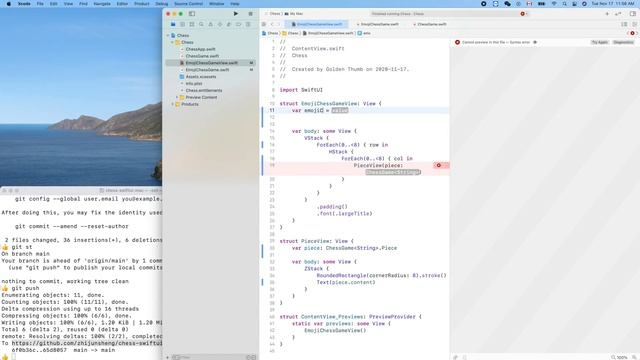Screen dimensions: 640x360
Task: Click the info icon beside the preview error
Action: pos(535,42)
